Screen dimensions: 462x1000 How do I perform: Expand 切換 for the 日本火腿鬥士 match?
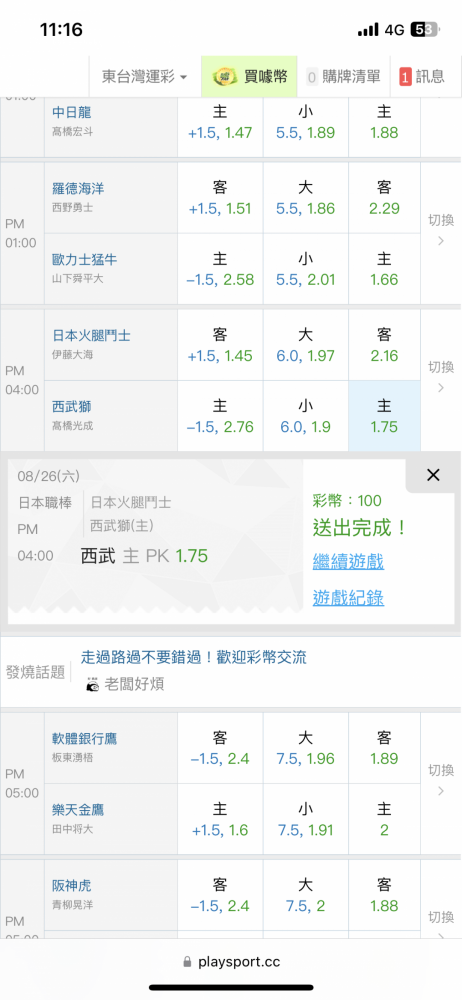(x=441, y=377)
